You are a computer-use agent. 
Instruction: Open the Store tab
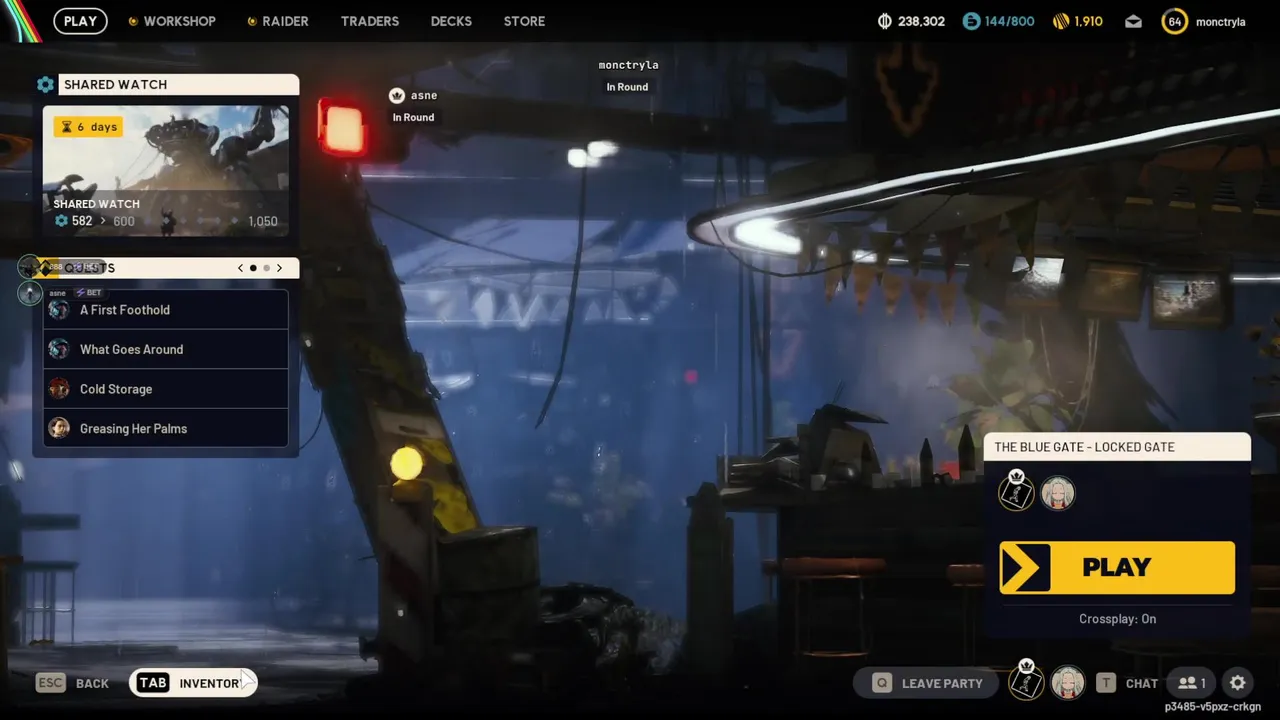click(x=524, y=21)
